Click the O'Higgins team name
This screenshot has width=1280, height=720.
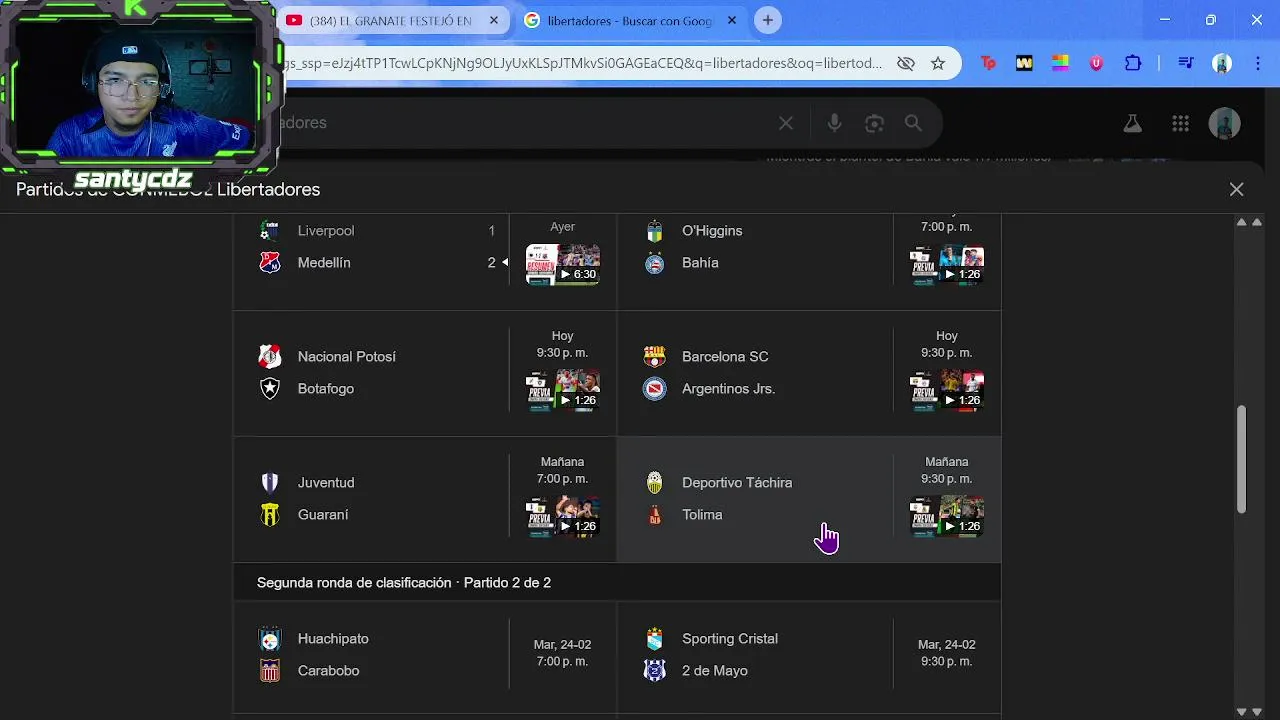coord(712,230)
